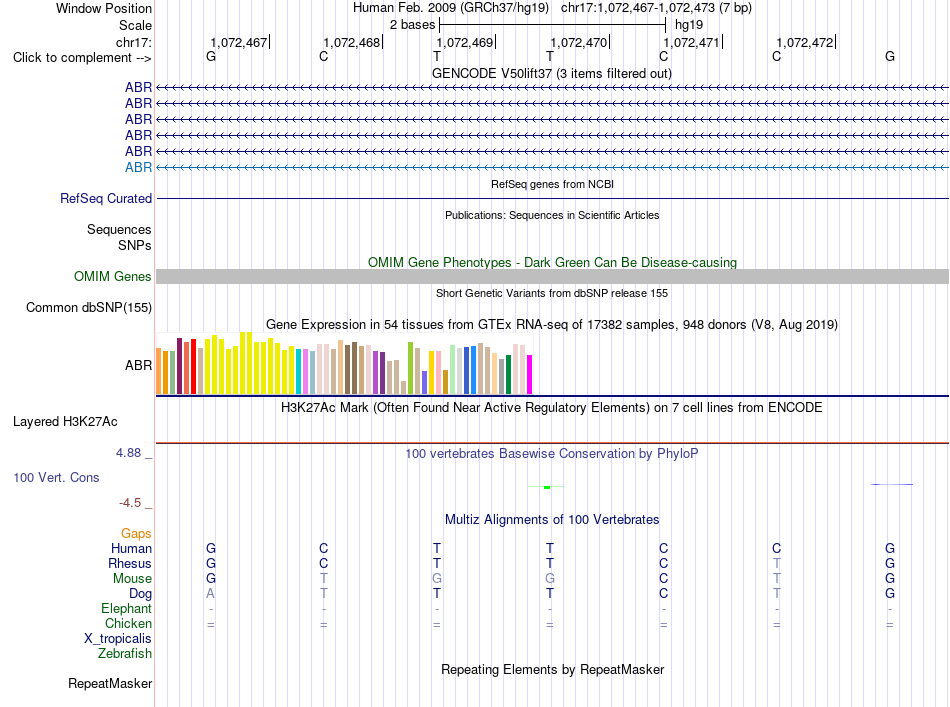Click the X_tropicalis species label
This screenshot has width=950, height=707.
click(x=118, y=639)
